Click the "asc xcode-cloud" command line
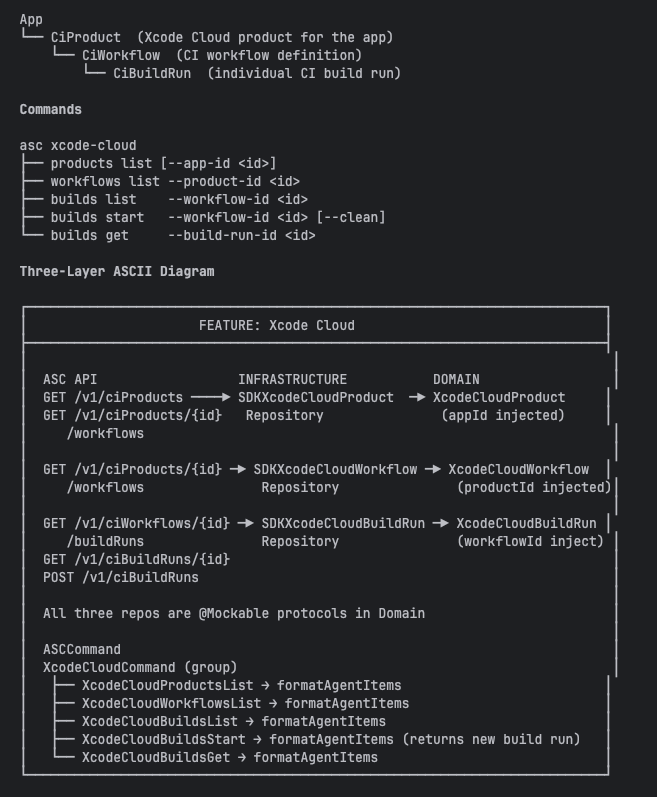Image resolution: width=657 pixels, height=797 pixels. pyautogui.click(x=77, y=145)
